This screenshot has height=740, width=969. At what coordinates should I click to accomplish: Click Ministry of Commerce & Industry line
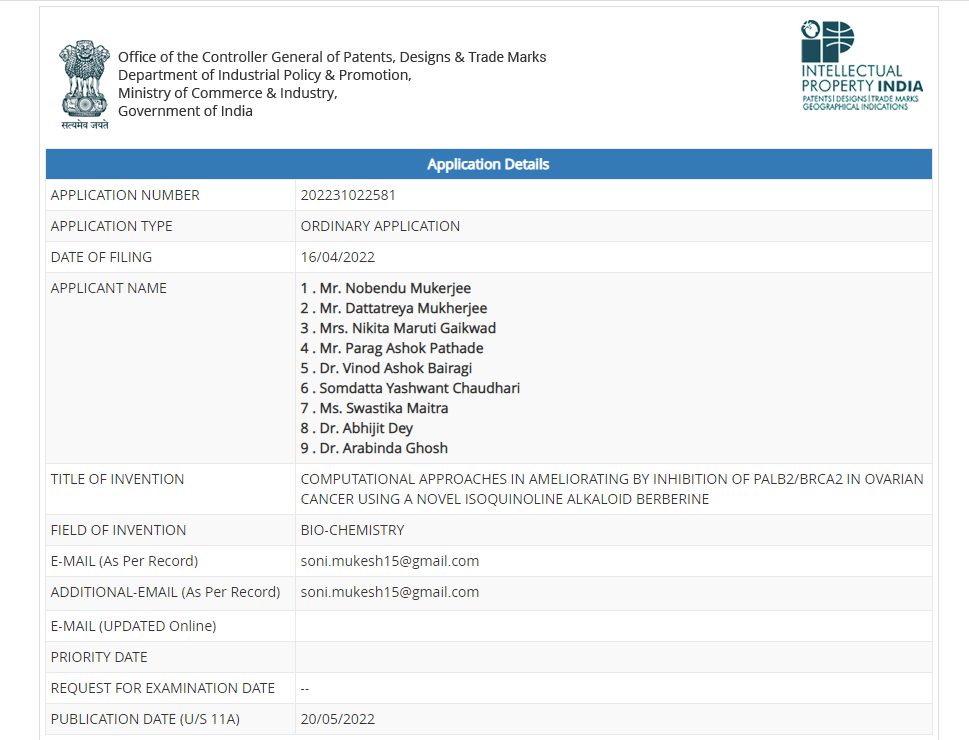tap(227, 93)
